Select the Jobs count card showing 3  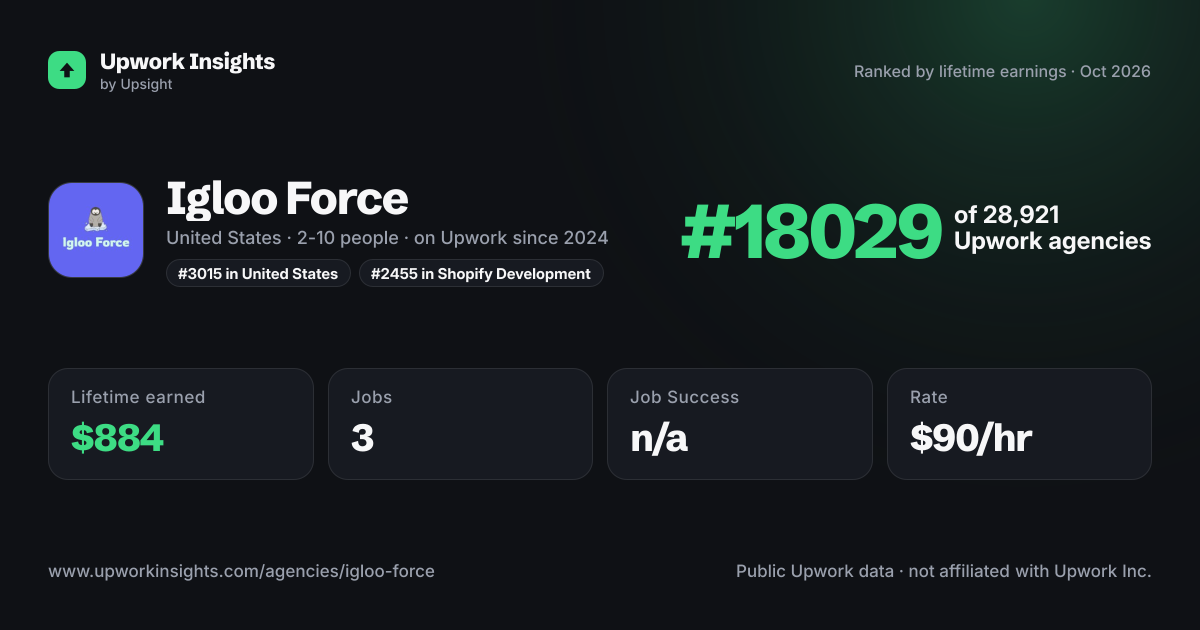pos(460,424)
